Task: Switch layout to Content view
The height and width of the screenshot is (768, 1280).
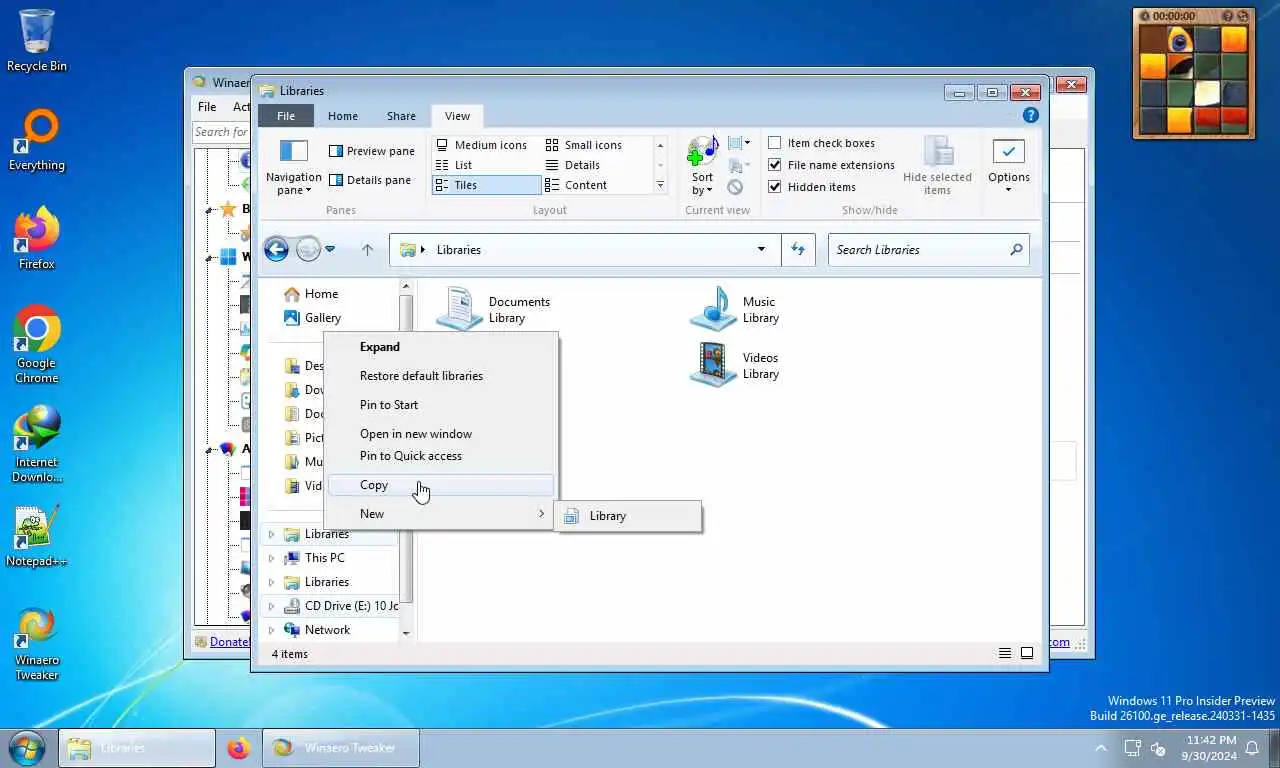Action: click(x=576, y=185)
